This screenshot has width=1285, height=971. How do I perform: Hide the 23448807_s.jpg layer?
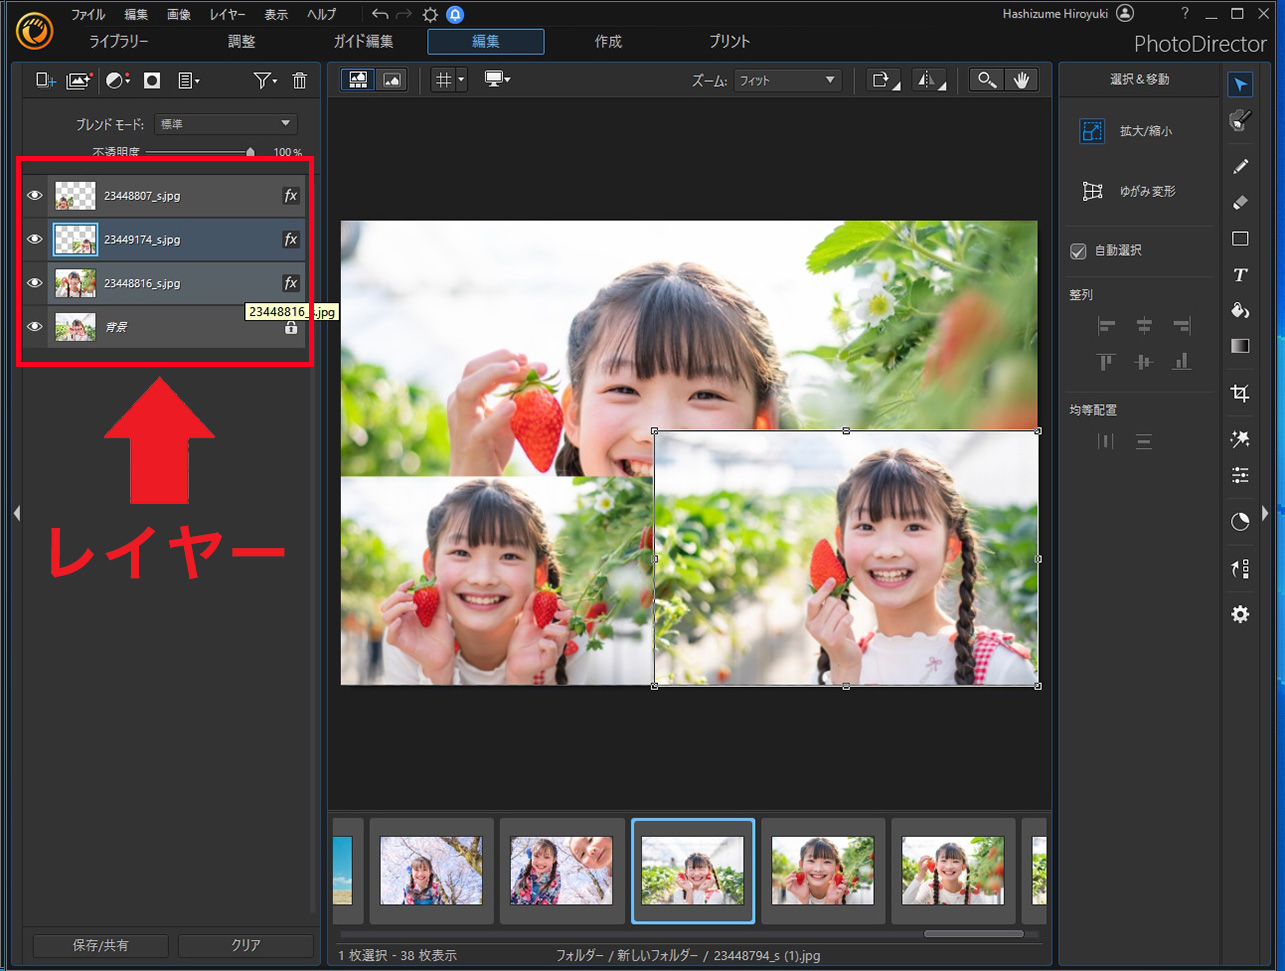point(35,196)
